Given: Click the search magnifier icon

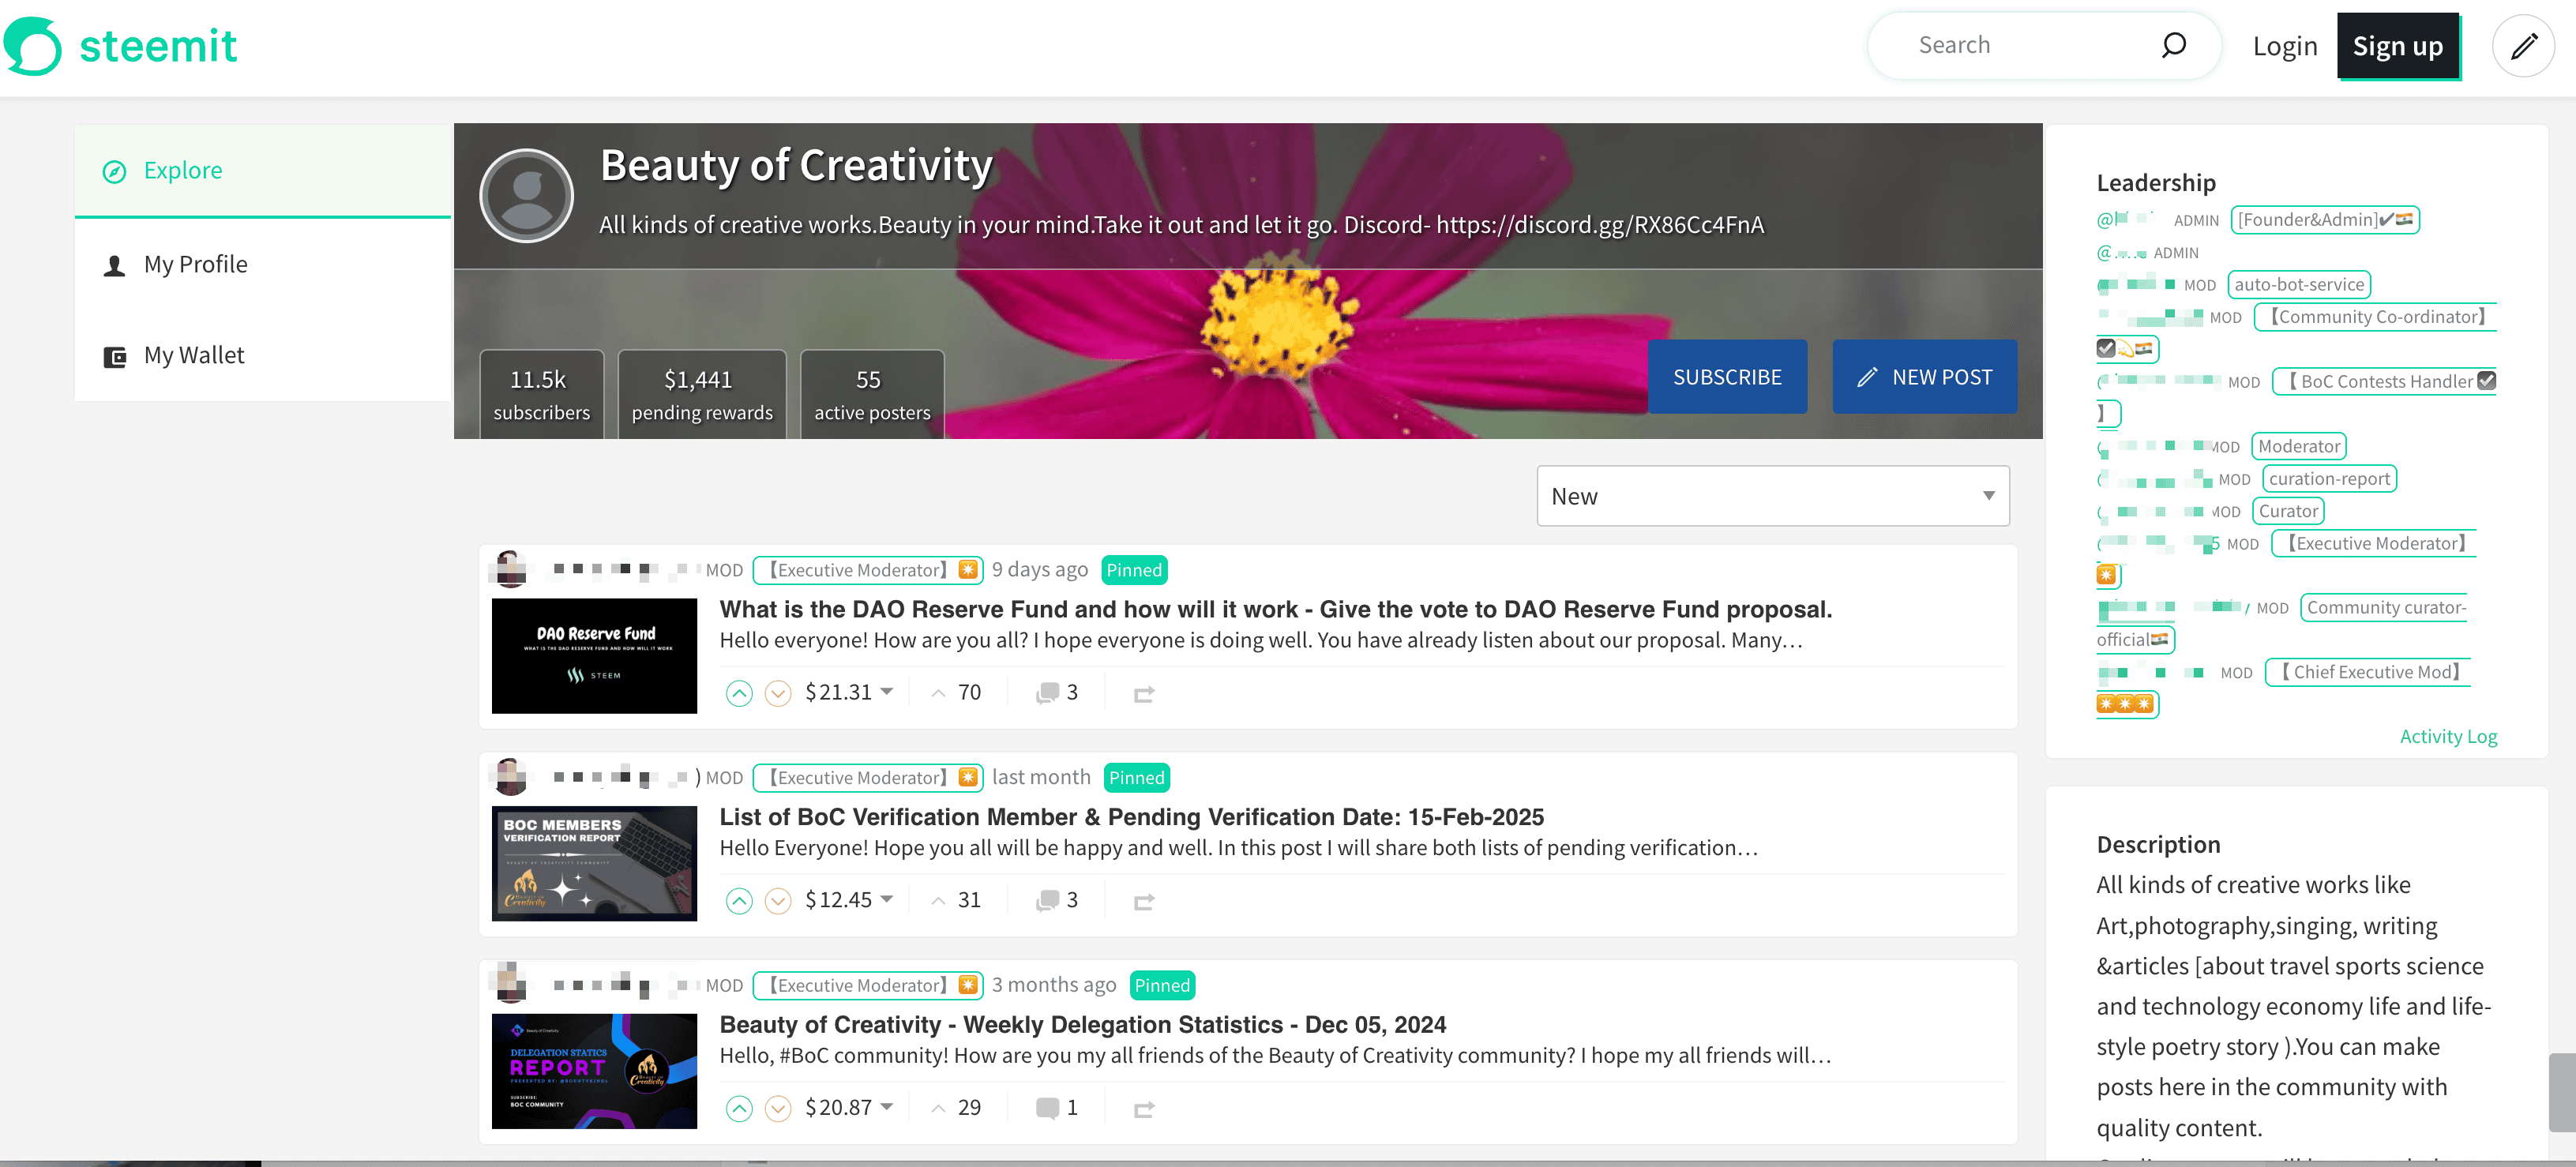Looking at the screenshot, I should pyautogui.click(x=2173, y=45).
